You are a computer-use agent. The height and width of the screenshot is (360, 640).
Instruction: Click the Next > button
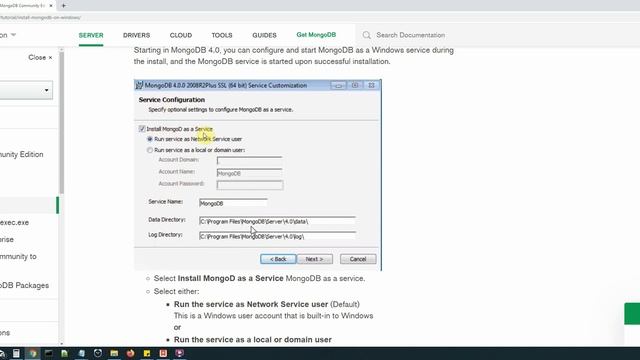(315, 259)
